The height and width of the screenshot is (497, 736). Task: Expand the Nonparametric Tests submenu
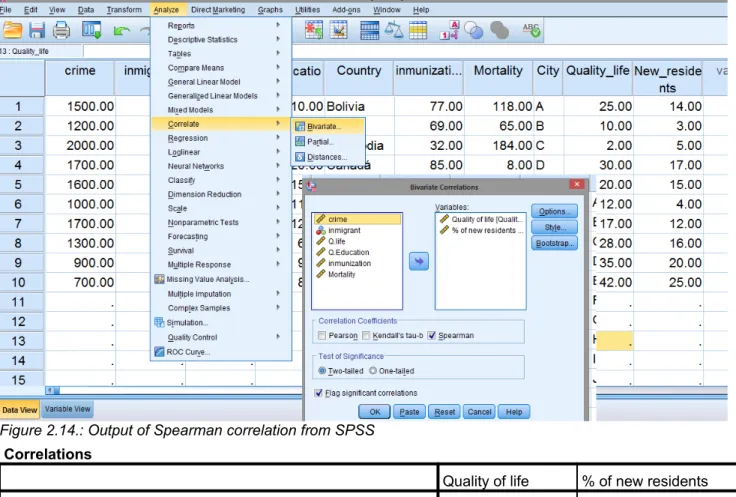pos(221,222)
